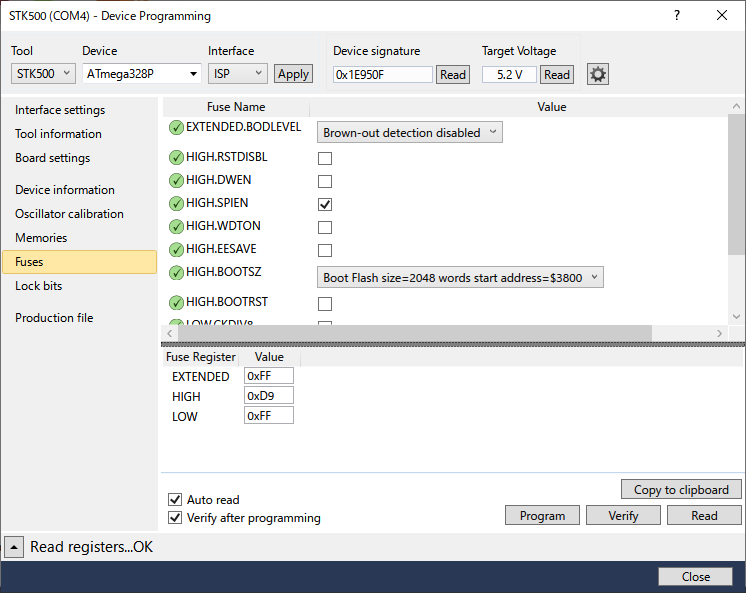Click the HIGH.DWEN green status checkmark
Screen dimensions: 746x593
pos(176,180)
